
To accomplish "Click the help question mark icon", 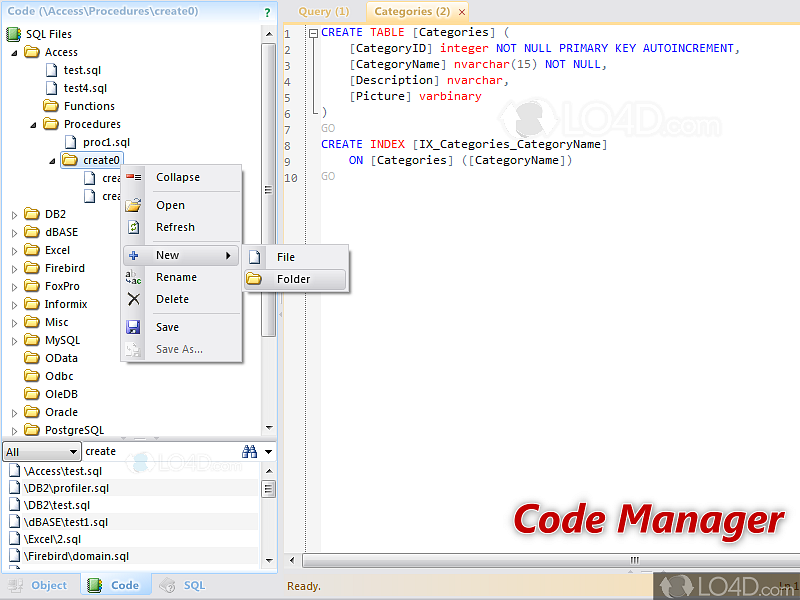I will click(267, 13).
